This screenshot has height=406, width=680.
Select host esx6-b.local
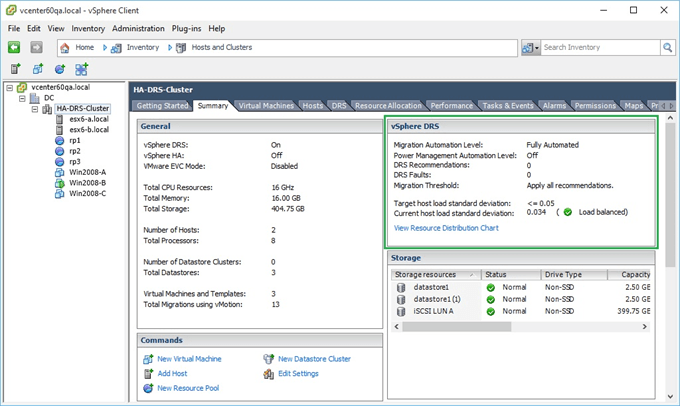89,130
